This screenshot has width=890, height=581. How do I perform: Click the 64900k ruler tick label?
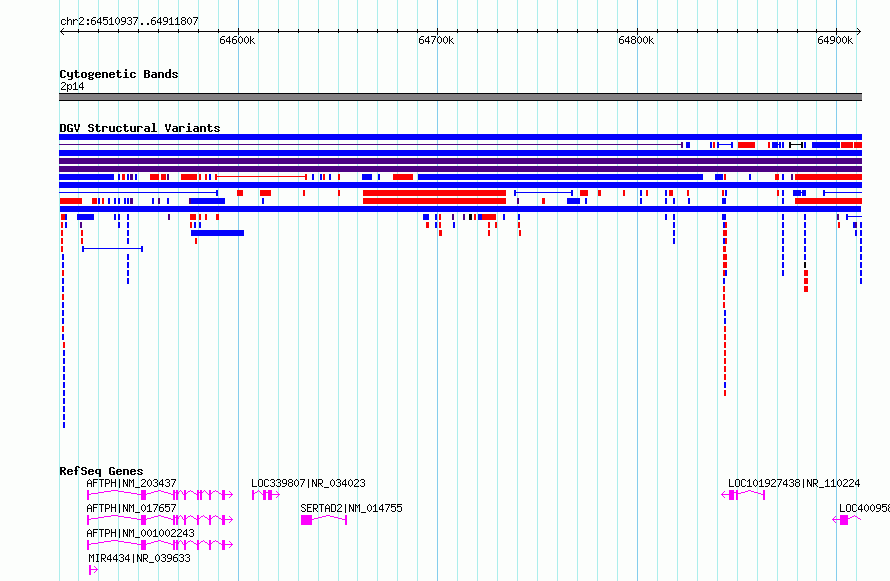pos(835,40)
